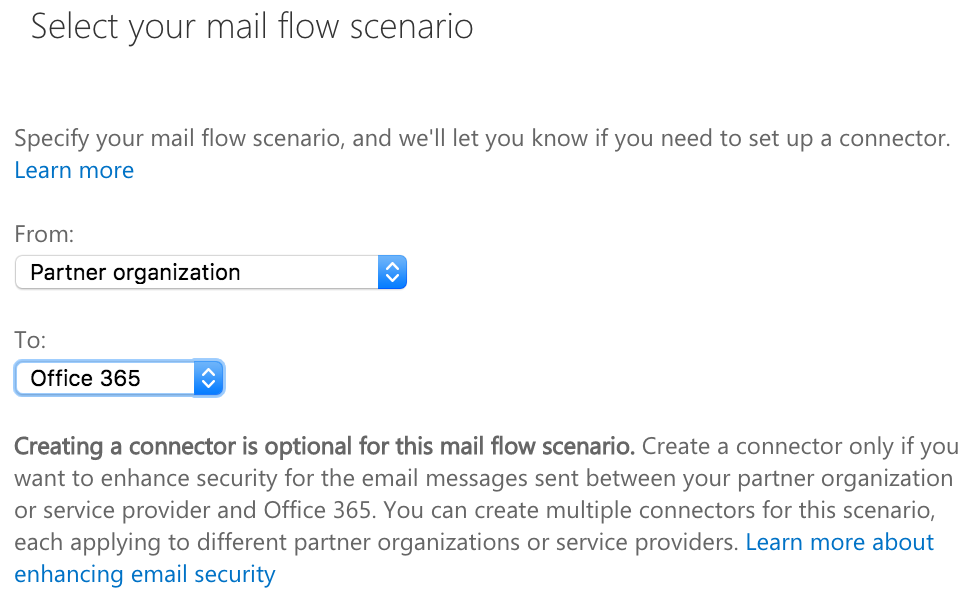Click the blue arrows on the To selector
The image size is (978, 606).
[208, 378]
